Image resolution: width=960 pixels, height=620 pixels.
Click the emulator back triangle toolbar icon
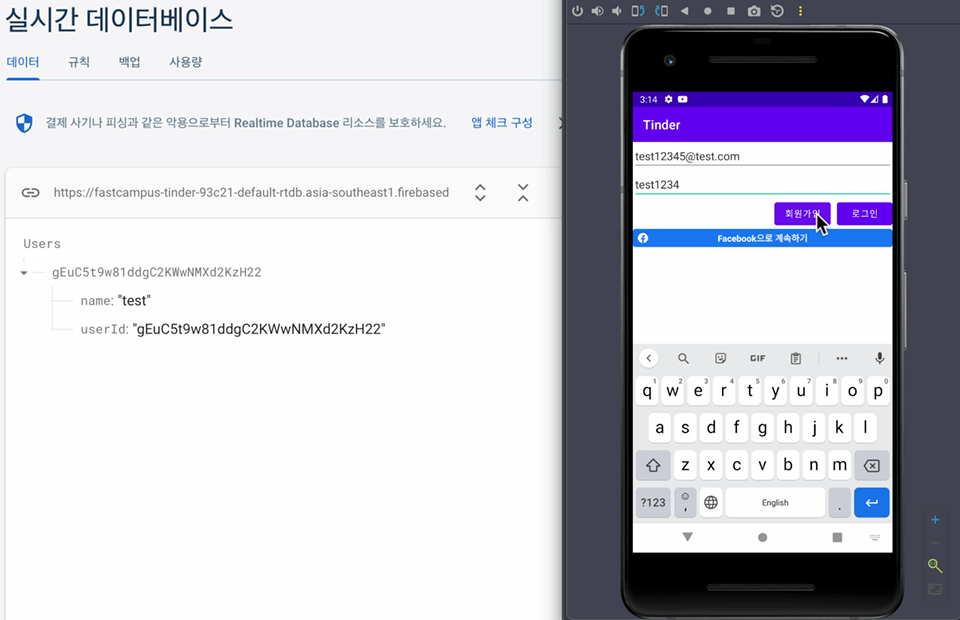click(x=684, y=11)
